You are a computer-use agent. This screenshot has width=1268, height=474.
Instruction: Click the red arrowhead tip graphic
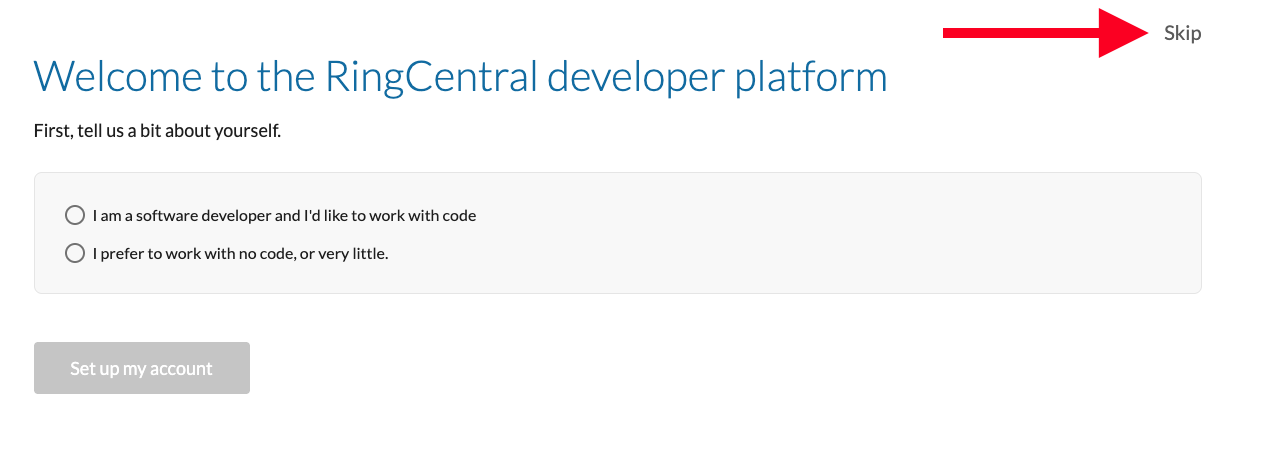(x=1124, y=33)
